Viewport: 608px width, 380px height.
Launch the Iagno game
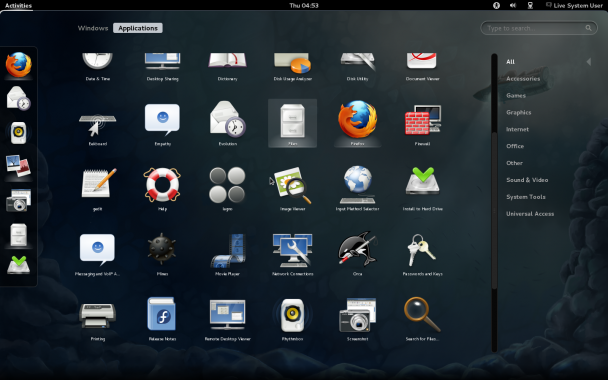pyautogui.click(x=227, y=188)
